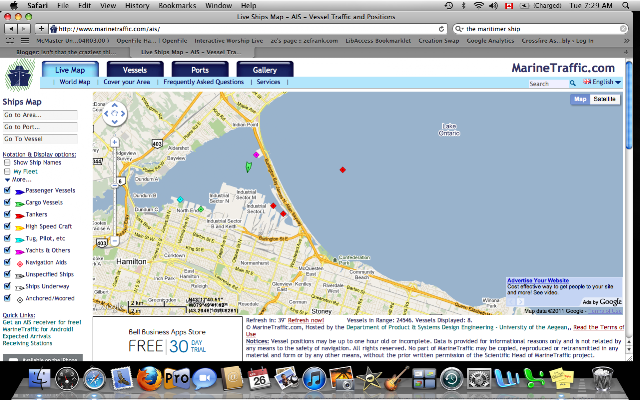This screenshot has height=400, width=640.
Task: Switch to Satellite map view
Action: 604,99
